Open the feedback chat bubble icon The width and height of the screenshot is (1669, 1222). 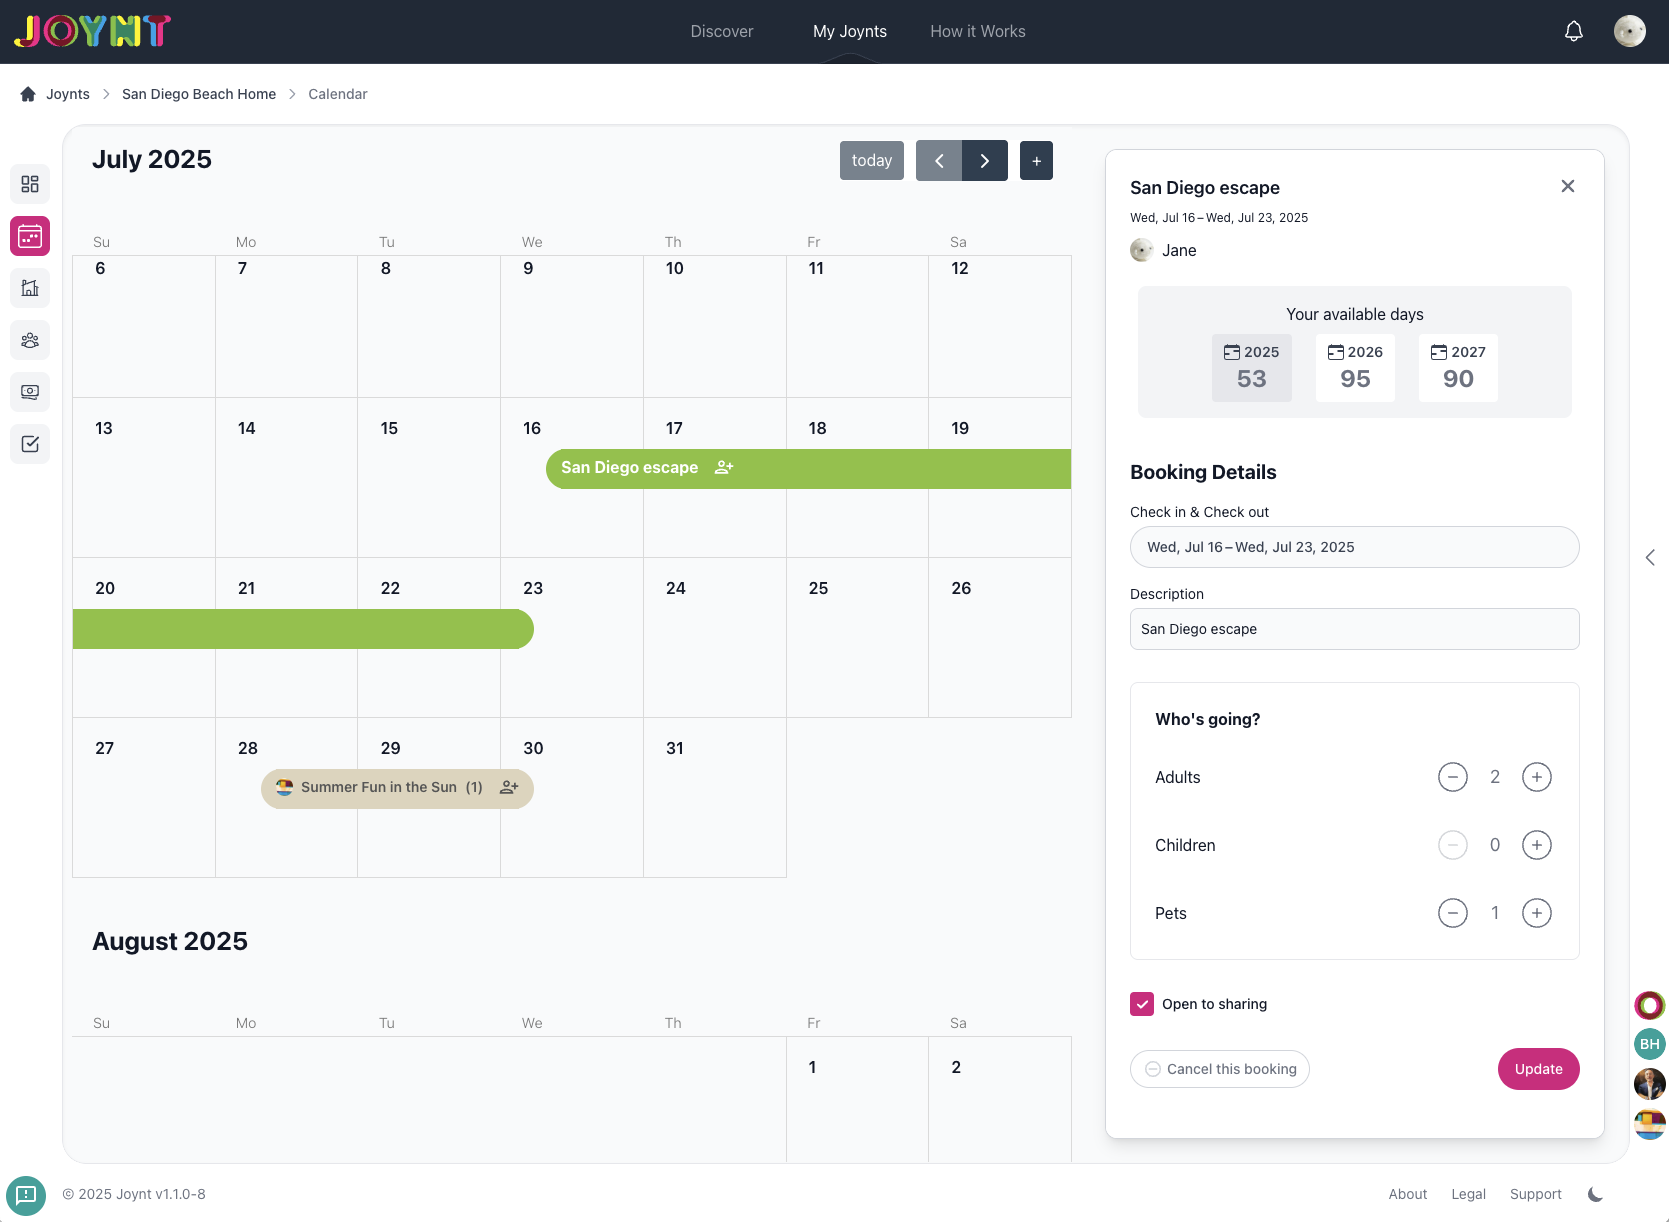pos(26,1195)
